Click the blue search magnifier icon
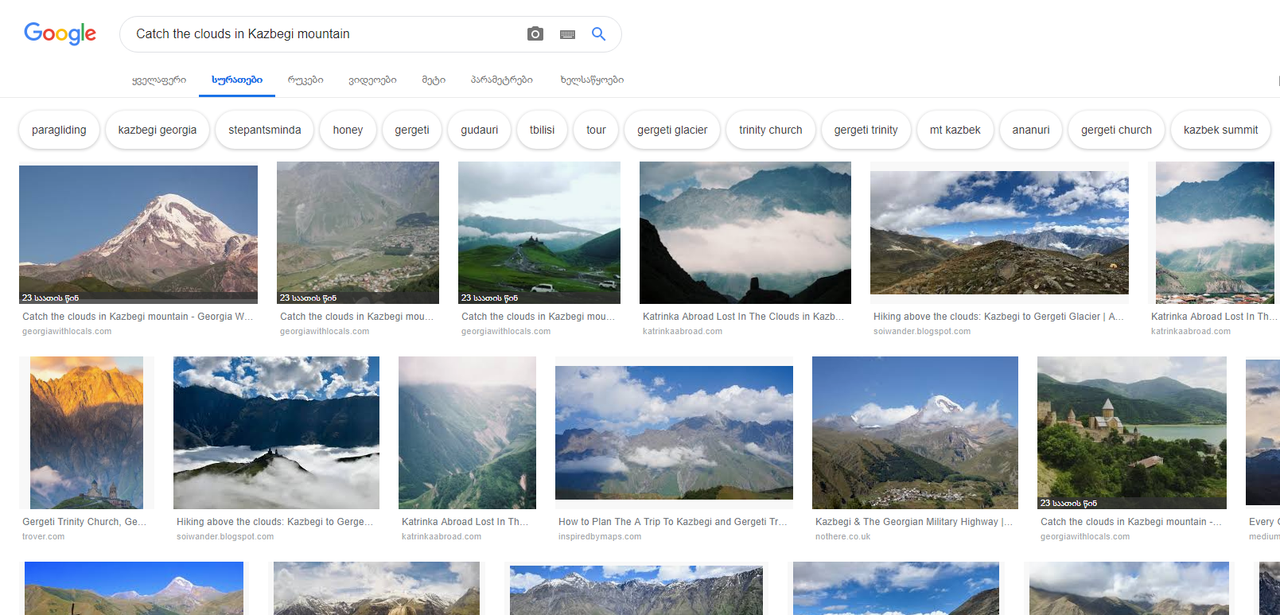 point(599,34)
